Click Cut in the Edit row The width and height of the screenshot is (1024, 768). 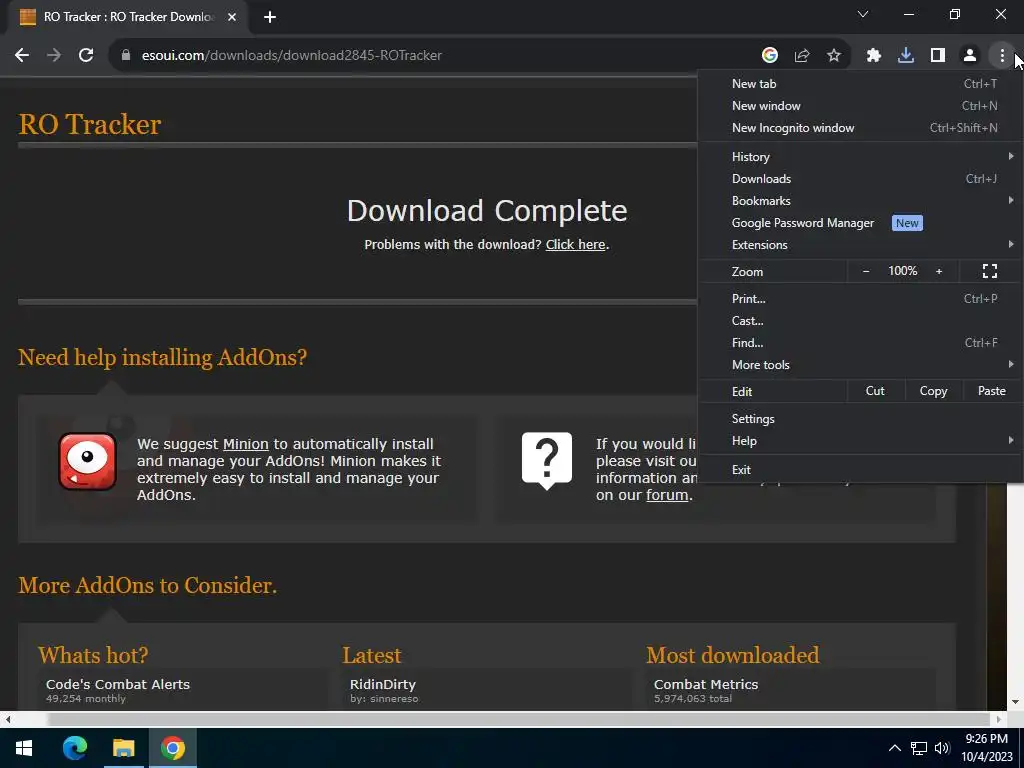tap(876, 391)
